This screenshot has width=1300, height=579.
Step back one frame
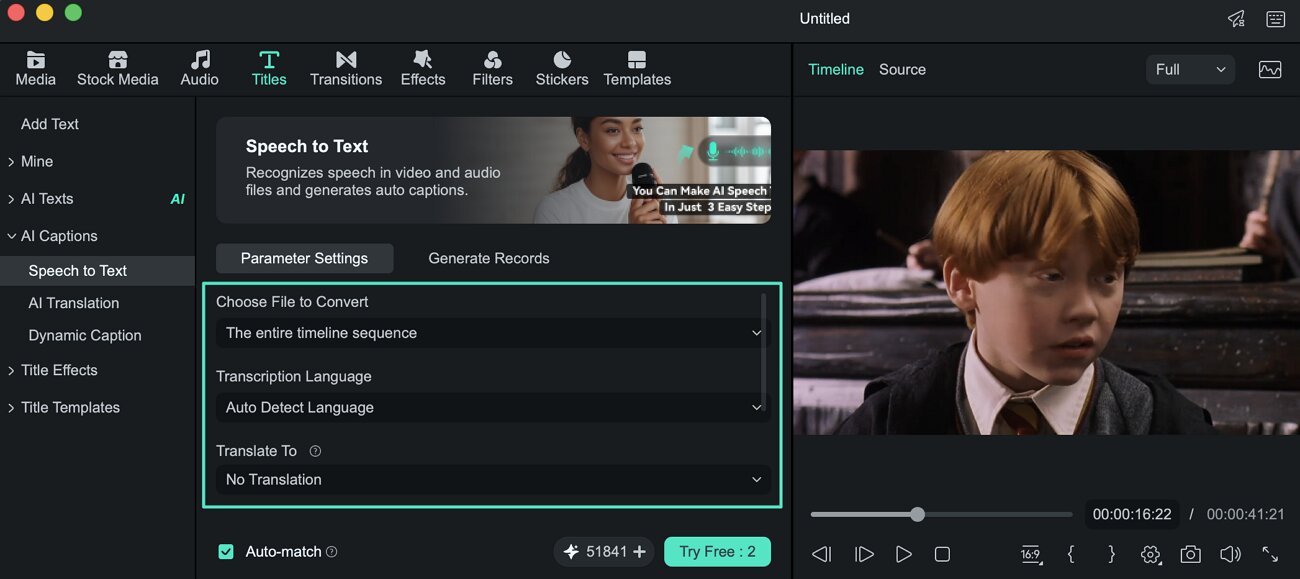(x=822, y=554)
